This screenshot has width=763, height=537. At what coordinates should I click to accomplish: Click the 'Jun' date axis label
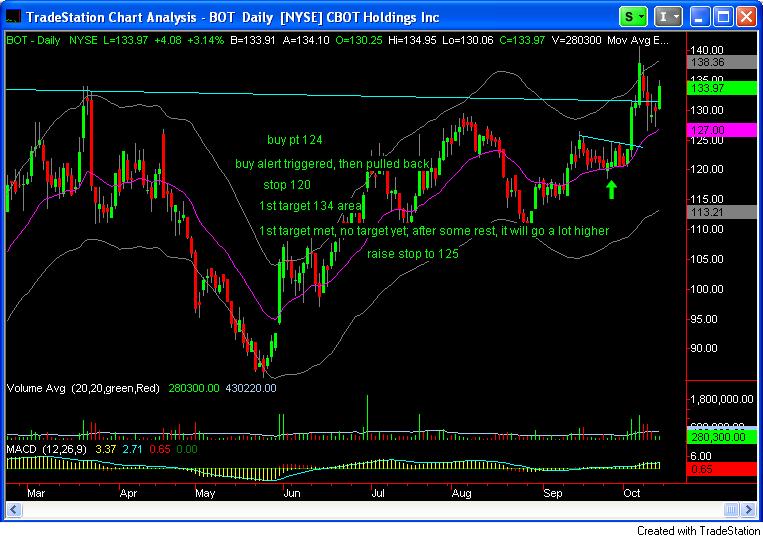(x=291, y=493)
